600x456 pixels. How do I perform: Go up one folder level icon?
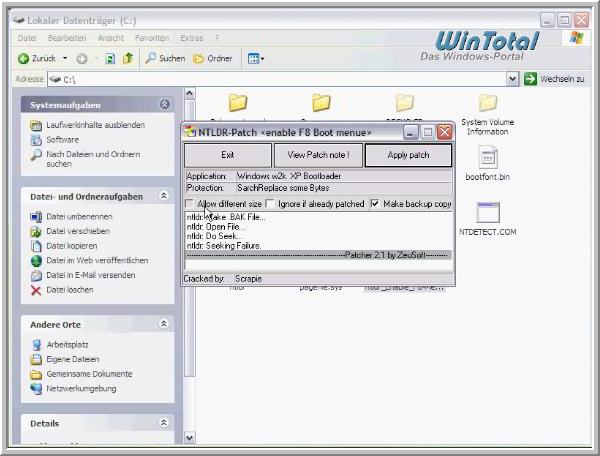(x=128, y=58)
